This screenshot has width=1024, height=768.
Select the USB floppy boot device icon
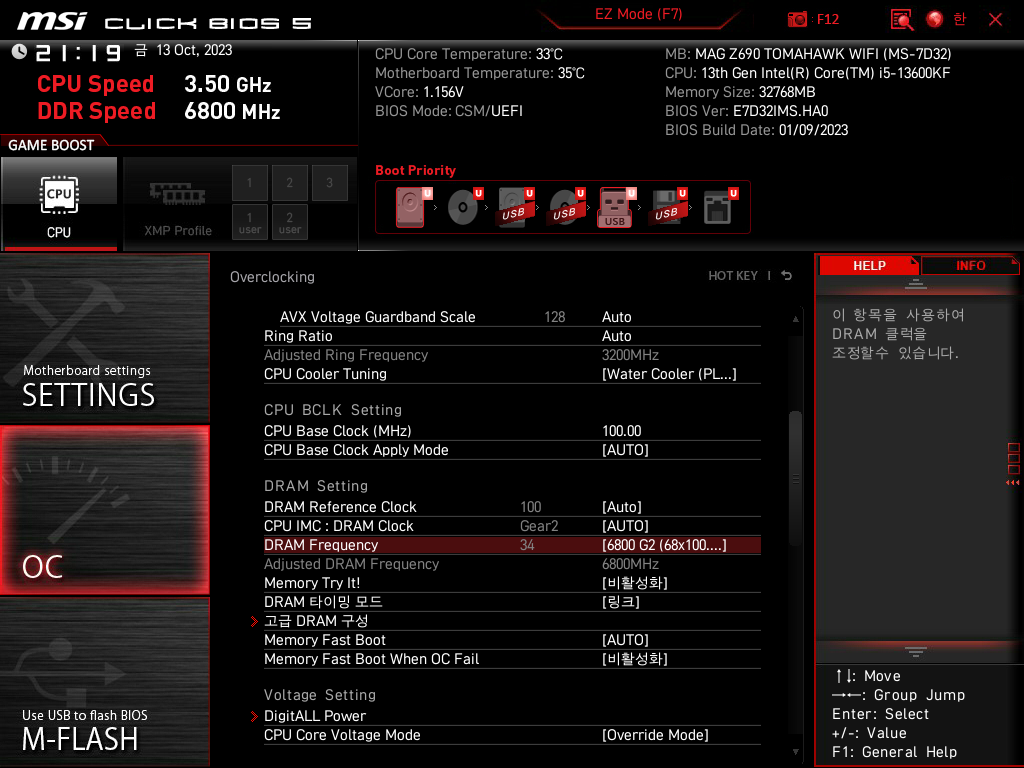(668, 207)
